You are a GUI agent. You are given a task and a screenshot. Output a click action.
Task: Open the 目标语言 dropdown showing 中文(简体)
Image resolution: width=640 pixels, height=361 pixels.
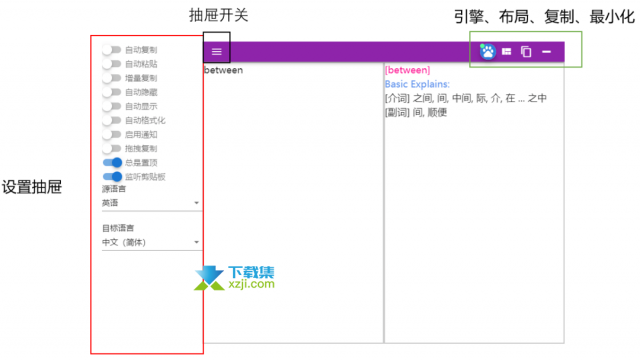151,242
